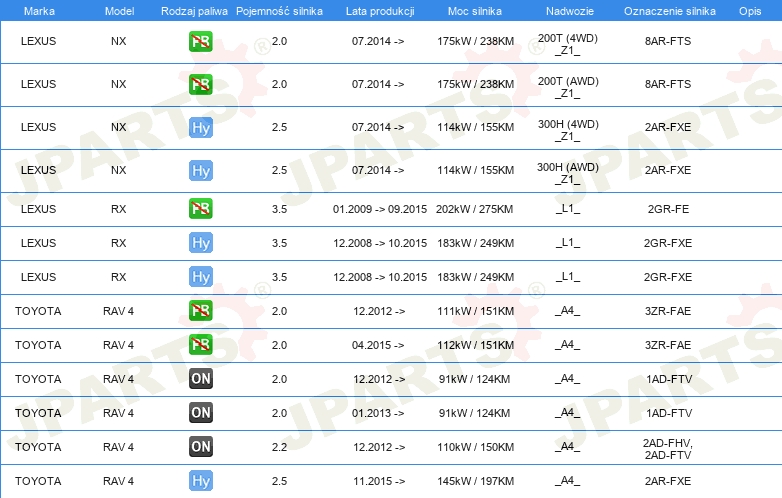Click the 145kW / 197KM power cell
The width and height of the screenshot is (782, 498).
(x=475, y=481)
